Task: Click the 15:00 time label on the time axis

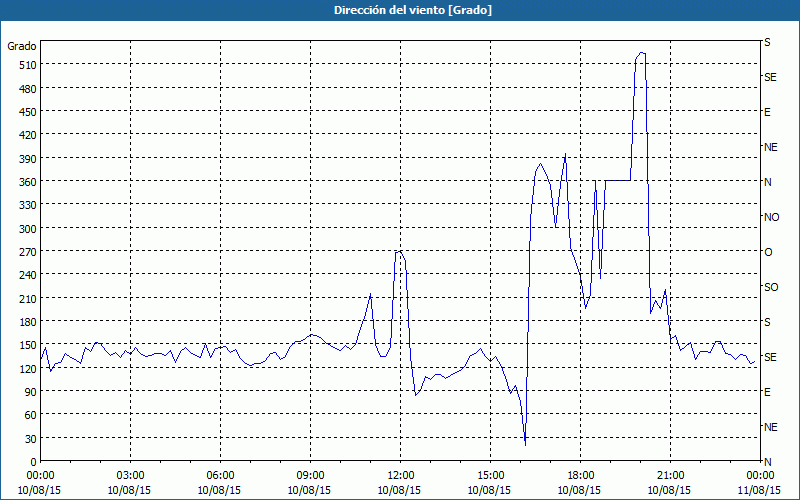Action: coord(490,476)
